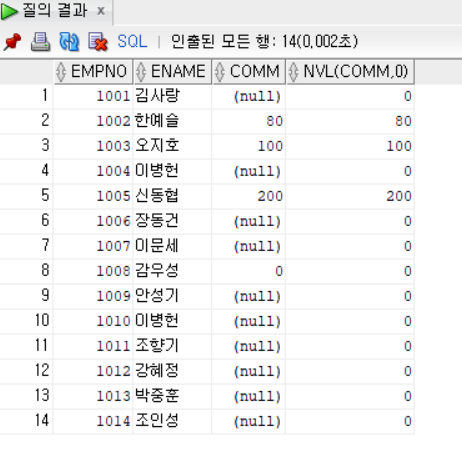462x450 pixels.
Task: Select row number 14 header
Action: (26, 421)
